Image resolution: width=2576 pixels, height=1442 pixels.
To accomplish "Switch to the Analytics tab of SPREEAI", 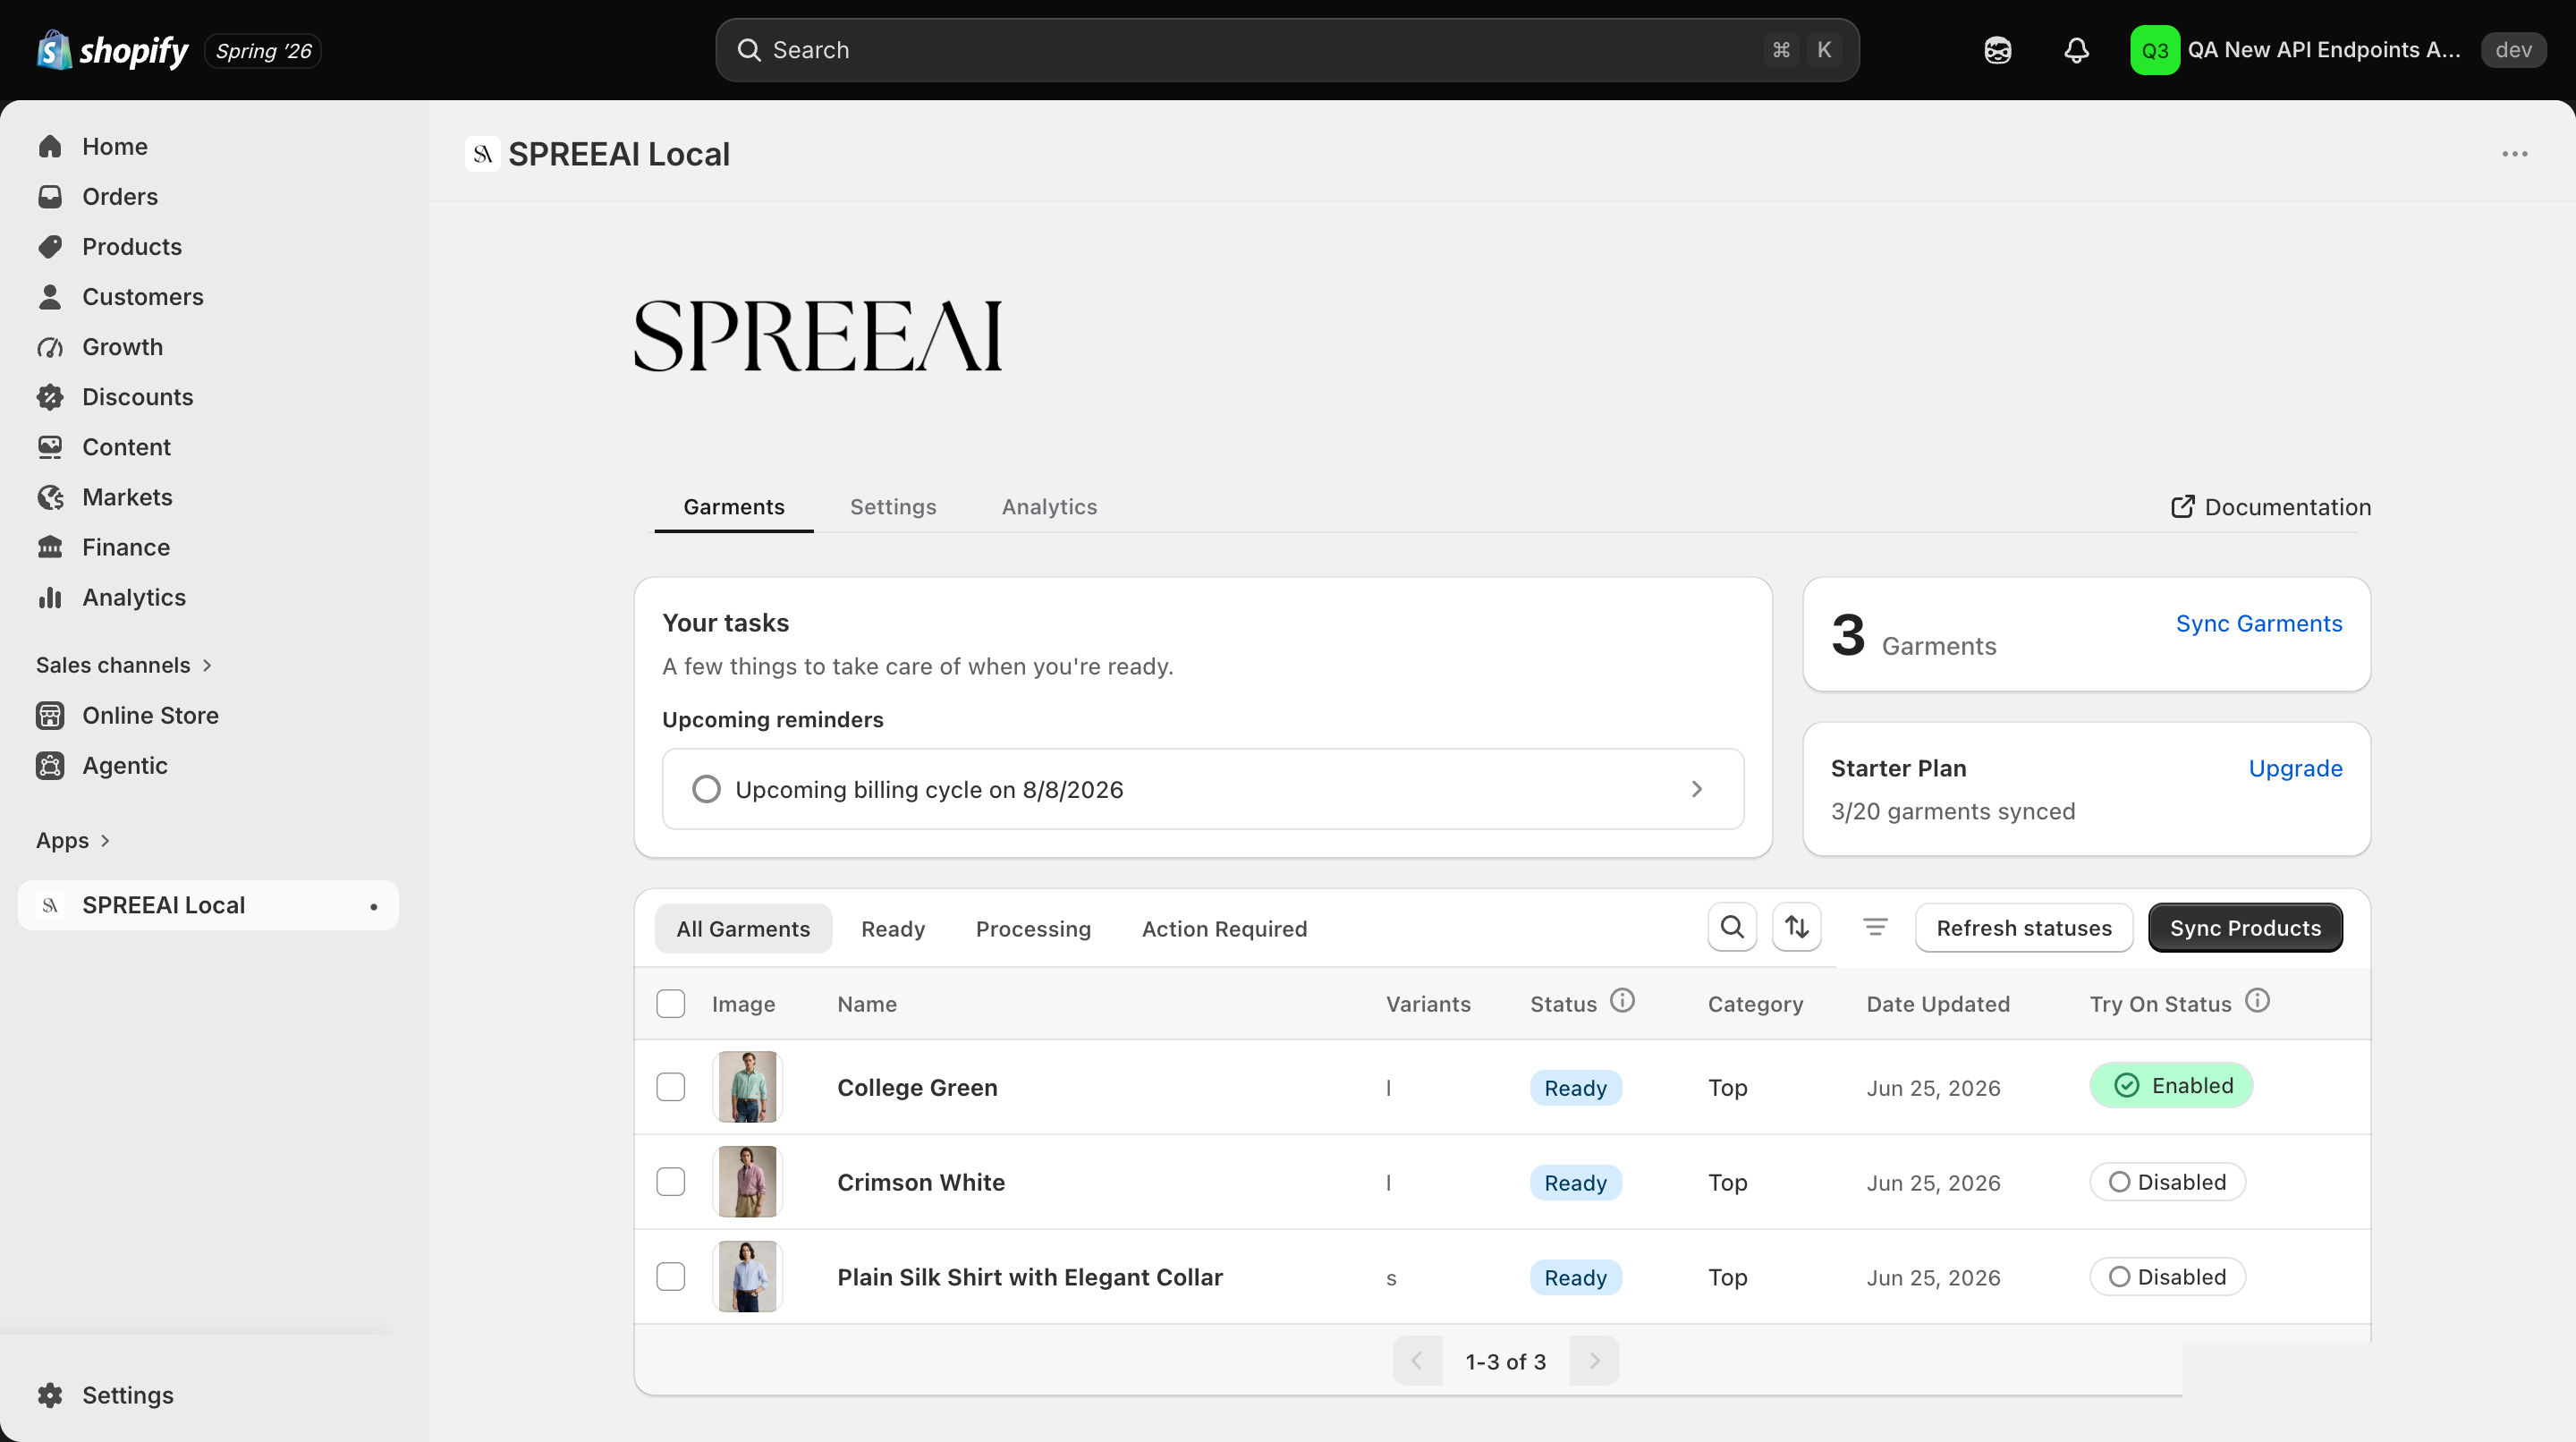I will [x=1049, y=507].
